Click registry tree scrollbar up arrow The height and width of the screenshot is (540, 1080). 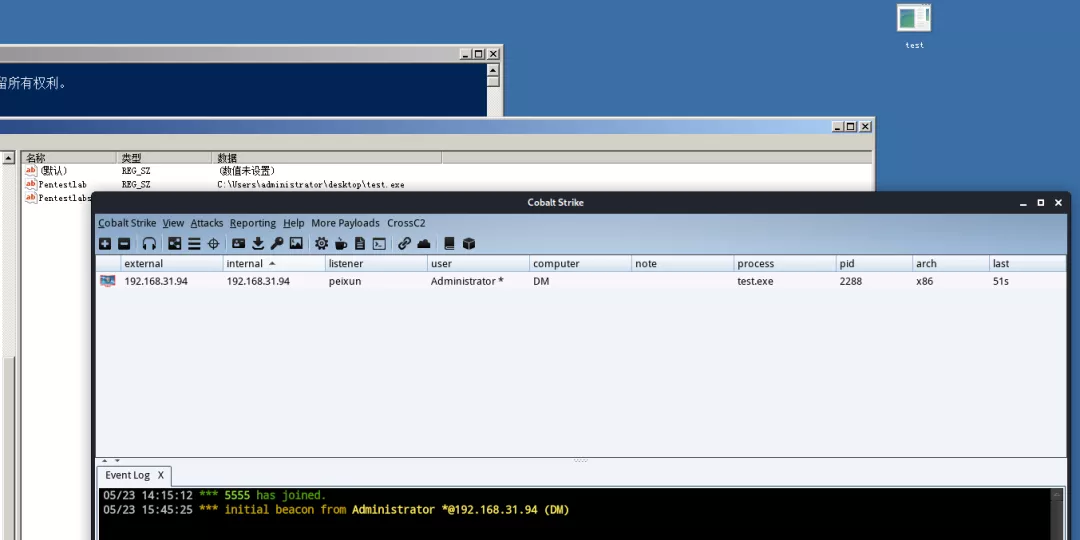pyautogui.click(x=8, y=158)
